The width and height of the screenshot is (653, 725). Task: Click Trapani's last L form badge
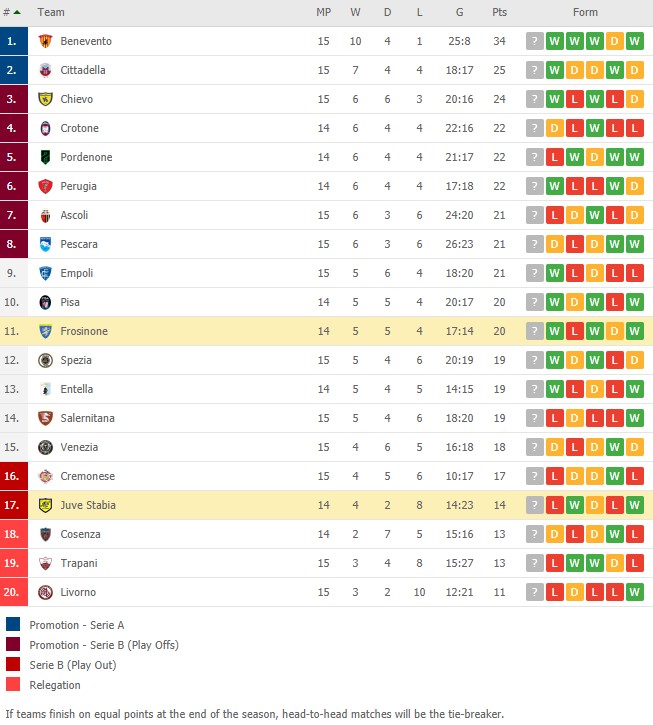[635, 563]
